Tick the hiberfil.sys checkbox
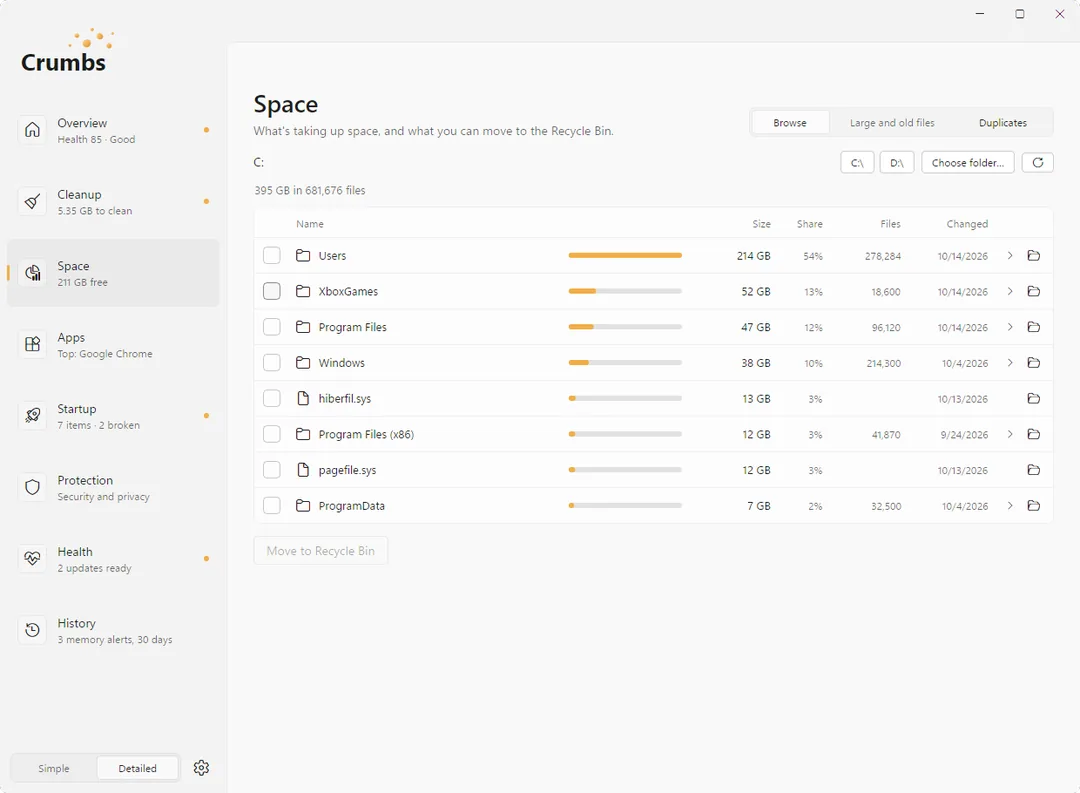 (x=272, y=399)
